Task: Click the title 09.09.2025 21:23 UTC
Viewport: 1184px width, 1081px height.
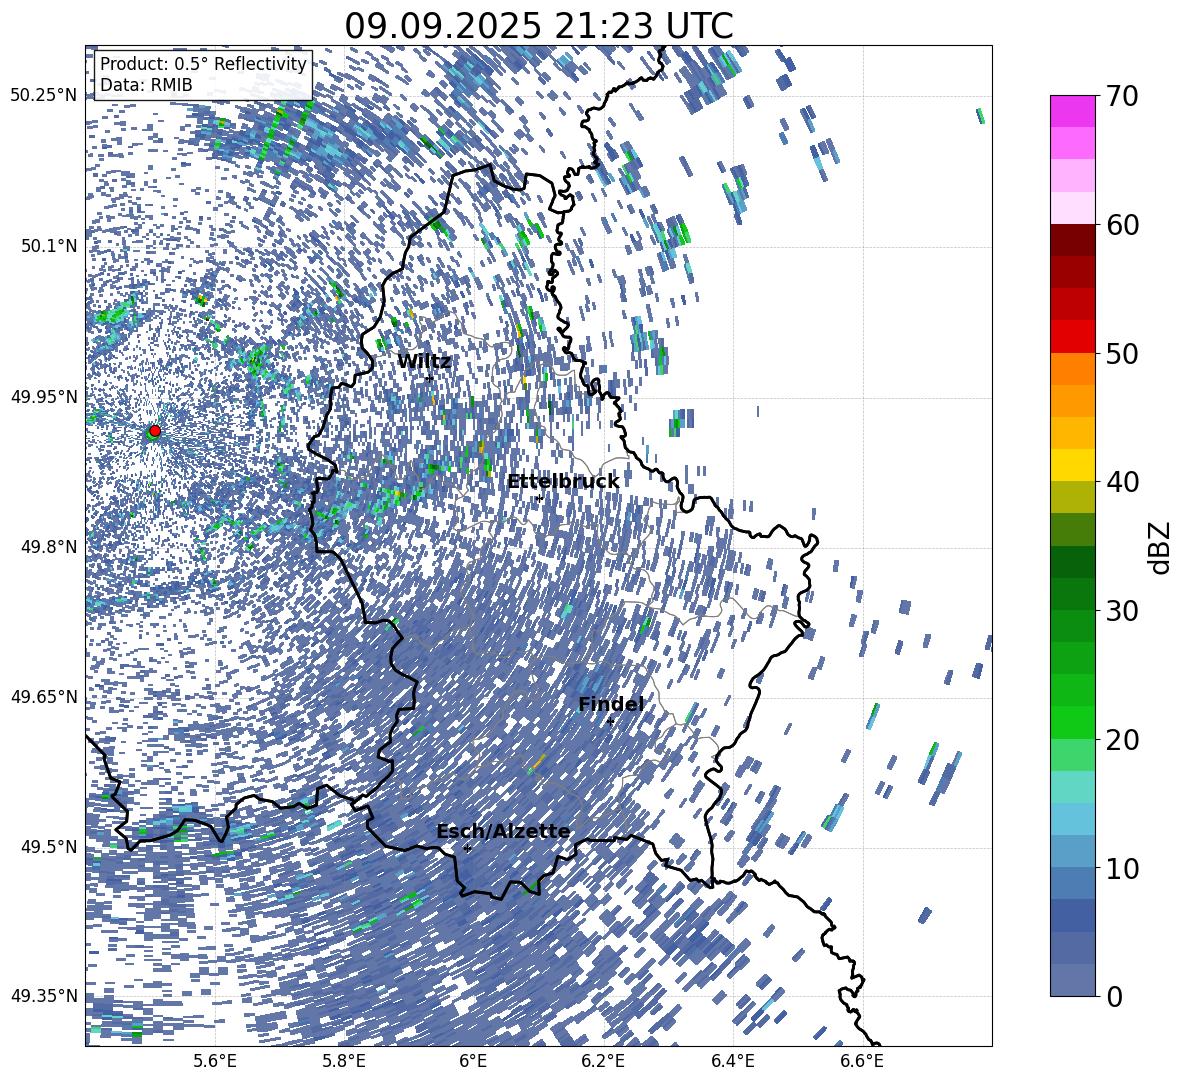Action: [x=539, y=26]
